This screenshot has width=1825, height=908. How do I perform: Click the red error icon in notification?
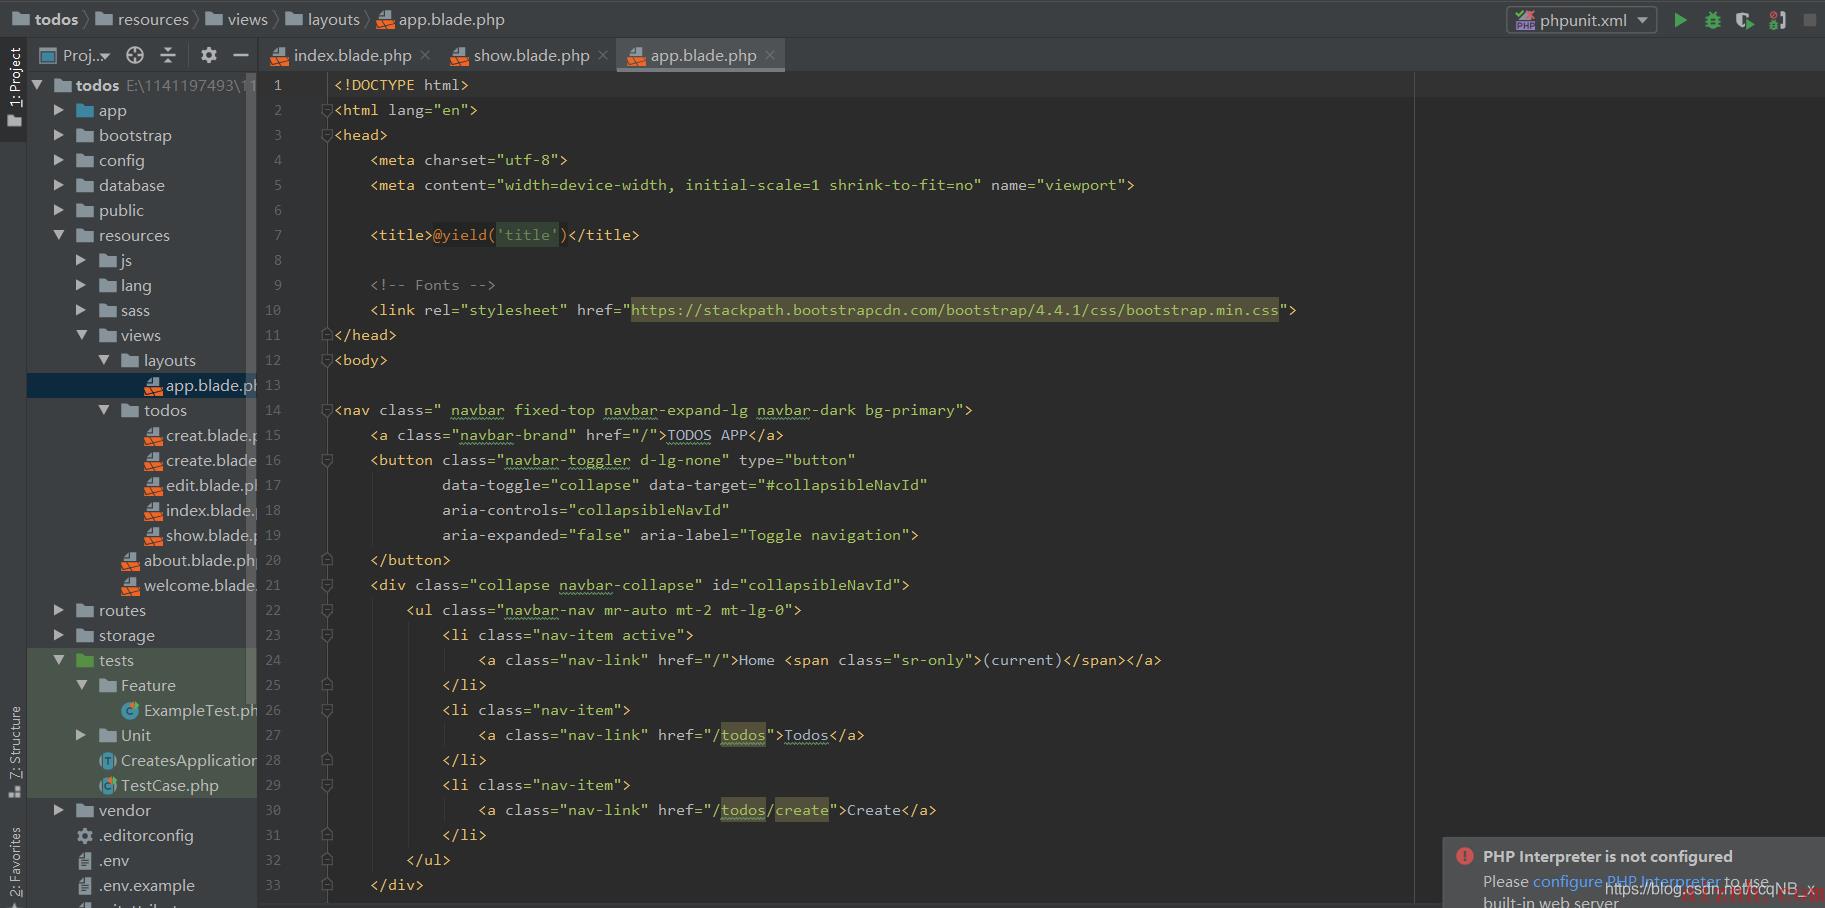click(1465, 856)
